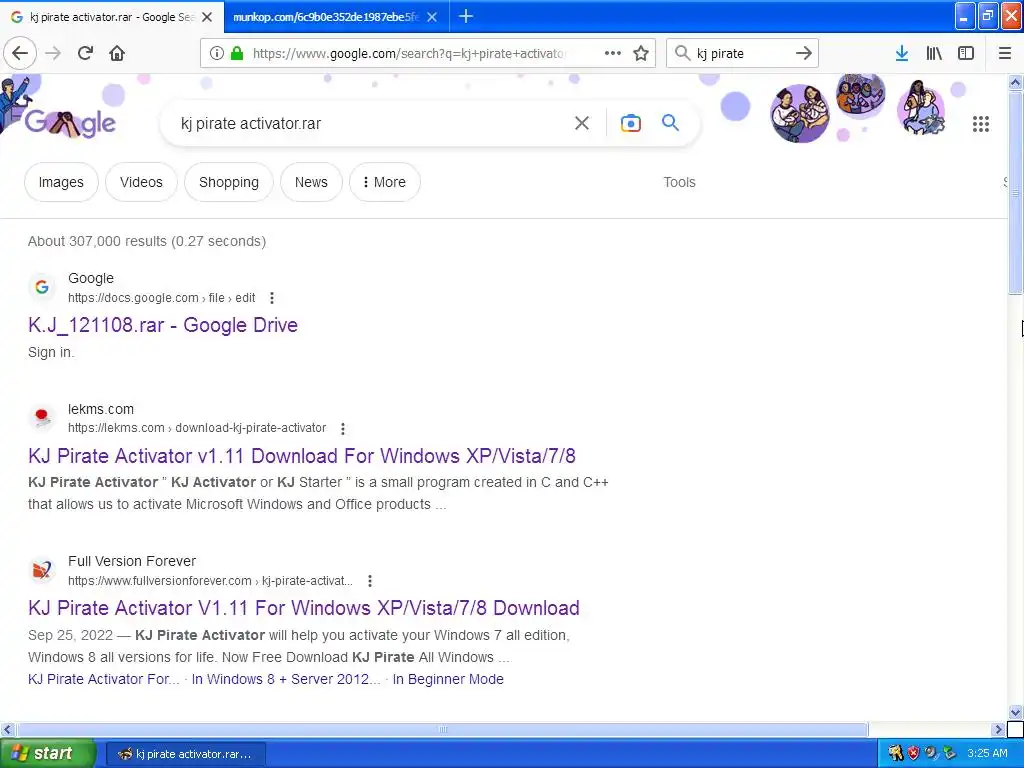Open the Google apps grid
The image size is (1024, 768).
pos(980,123)
